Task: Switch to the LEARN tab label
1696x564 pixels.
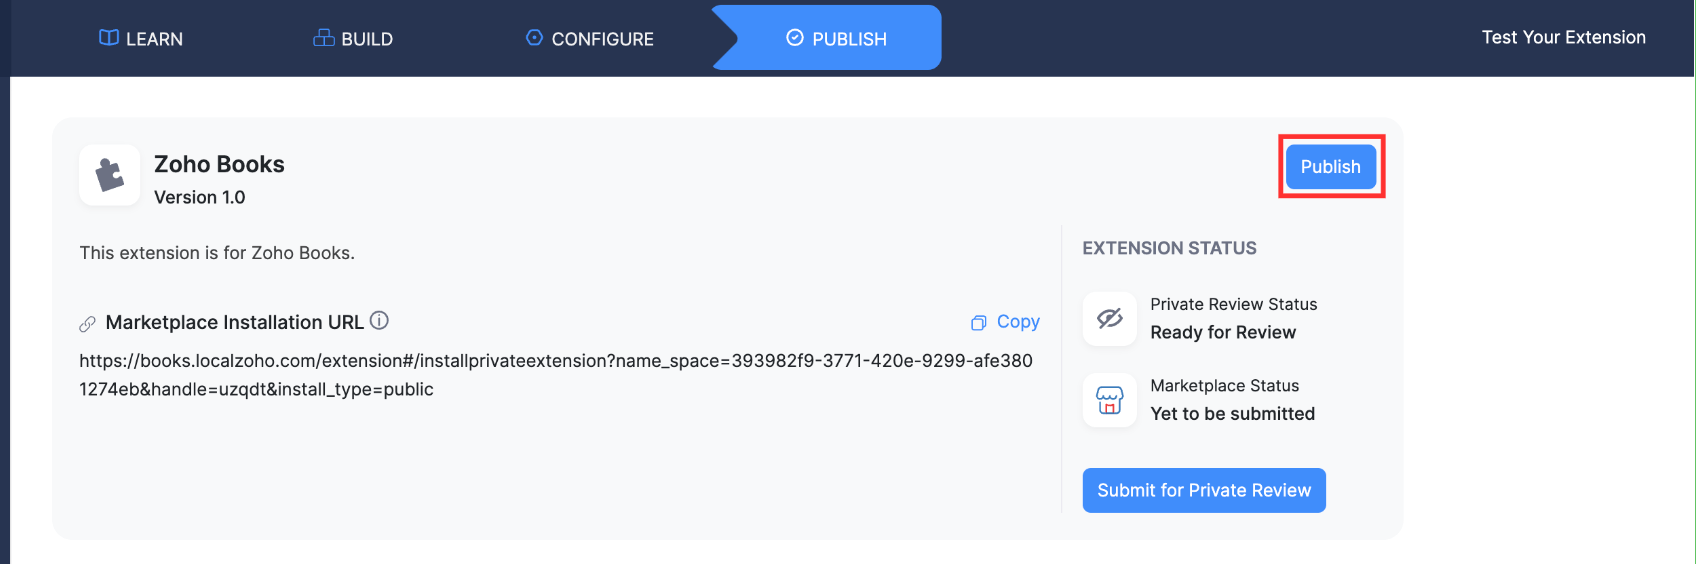Action: pos(154,39)
